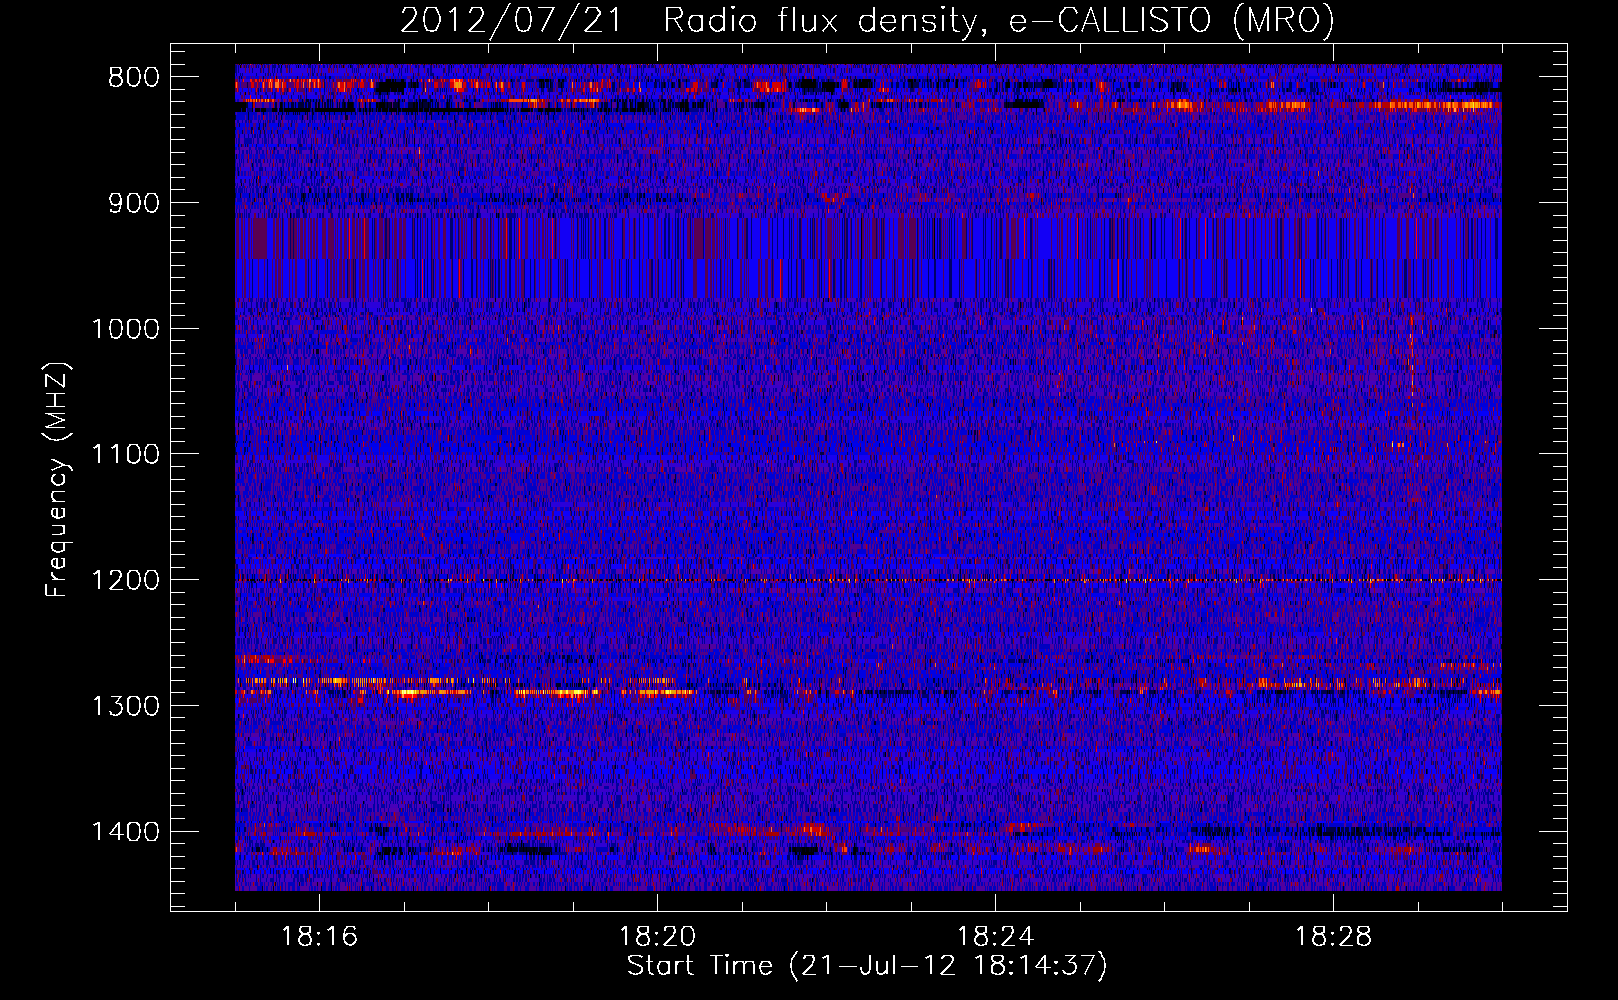
Task: Select the 800 frequency tick label
Action: (134, 78)
